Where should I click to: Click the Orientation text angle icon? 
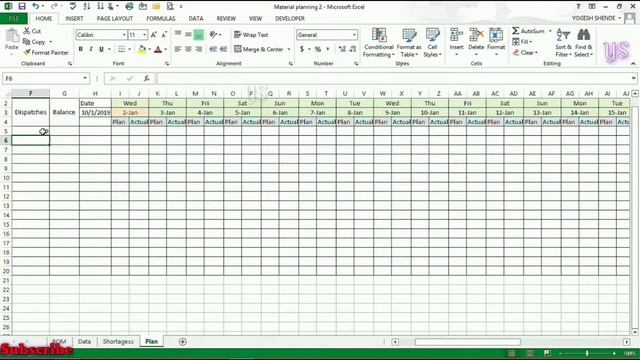pyautogui.click(x=213, y=35)
